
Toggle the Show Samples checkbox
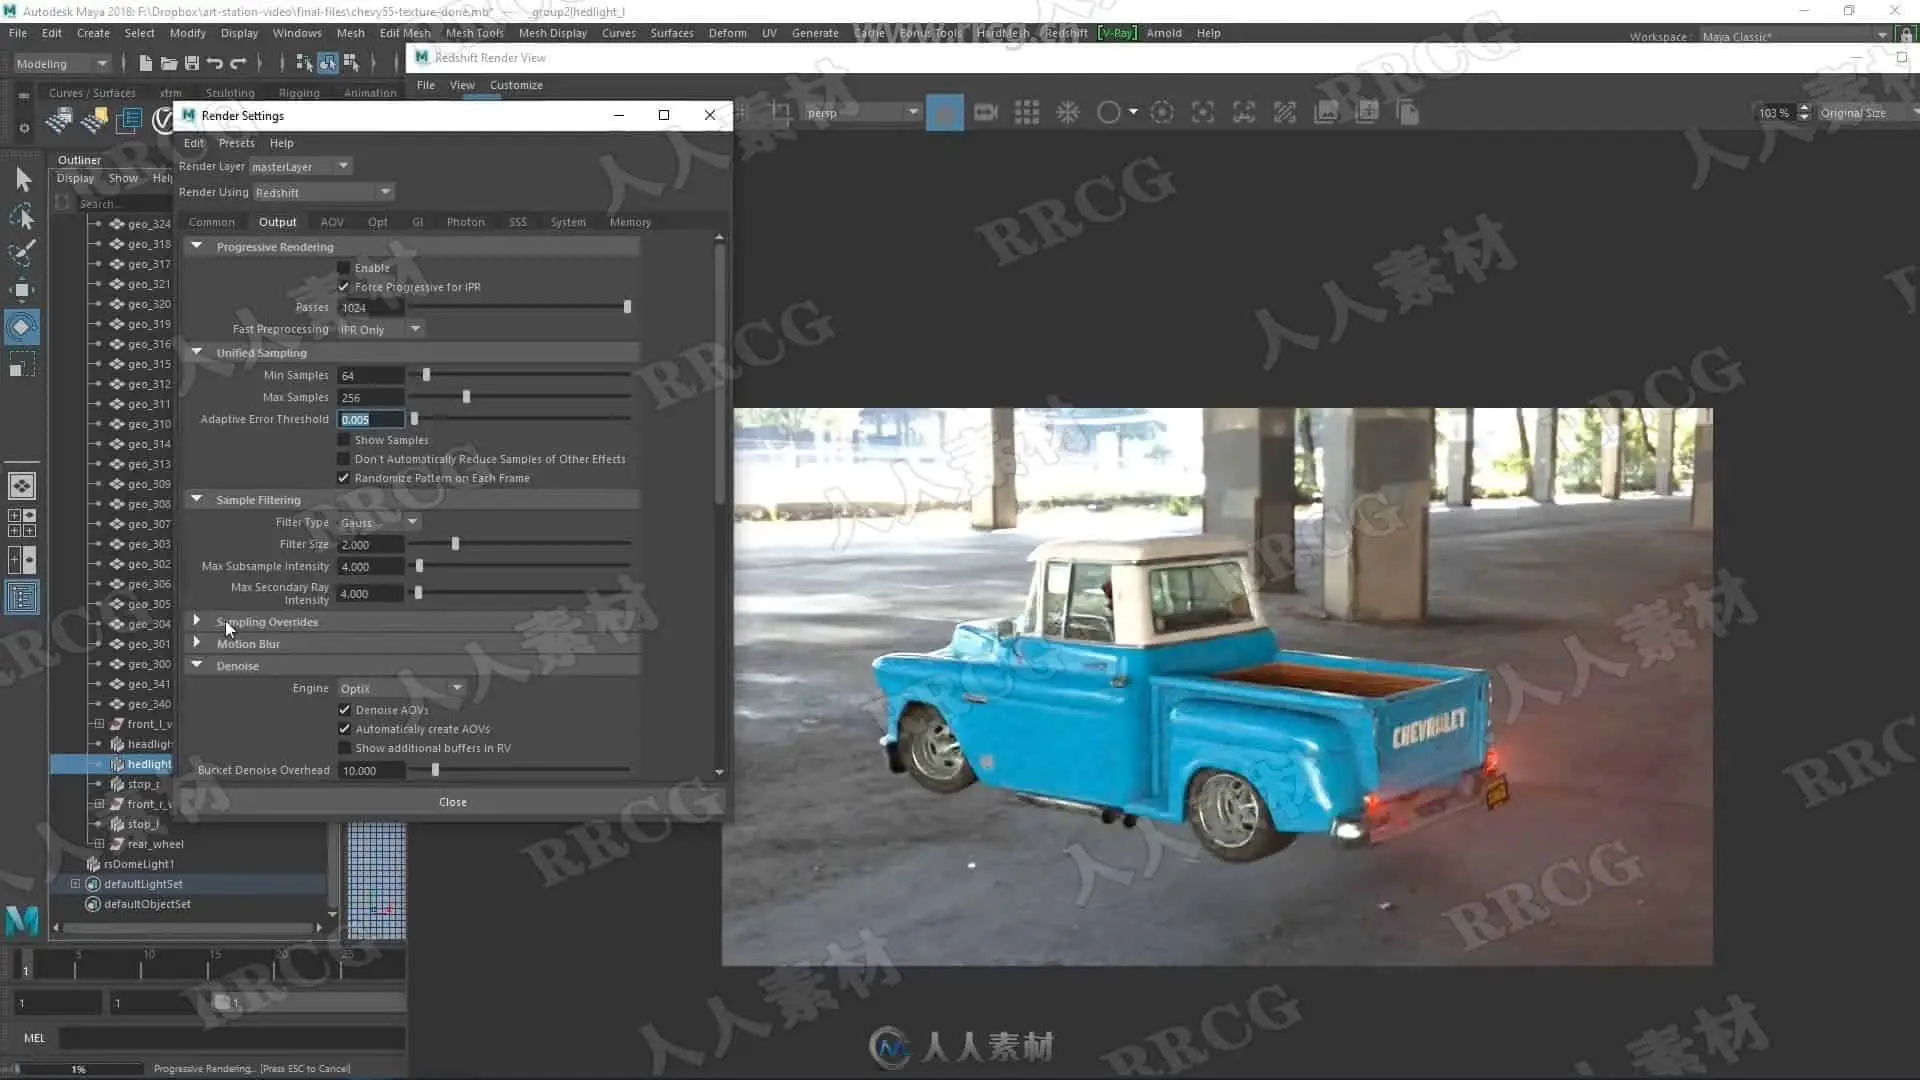click(344, 440)
